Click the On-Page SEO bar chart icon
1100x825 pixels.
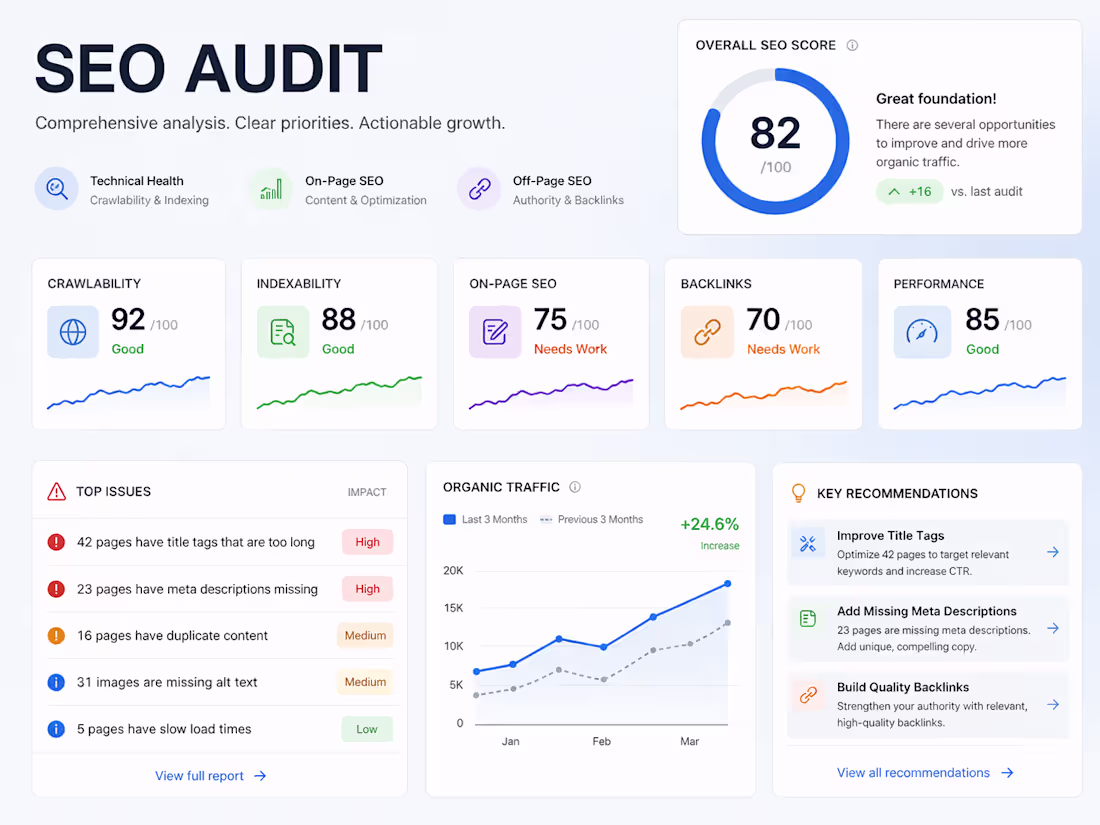tap(271, 189)
